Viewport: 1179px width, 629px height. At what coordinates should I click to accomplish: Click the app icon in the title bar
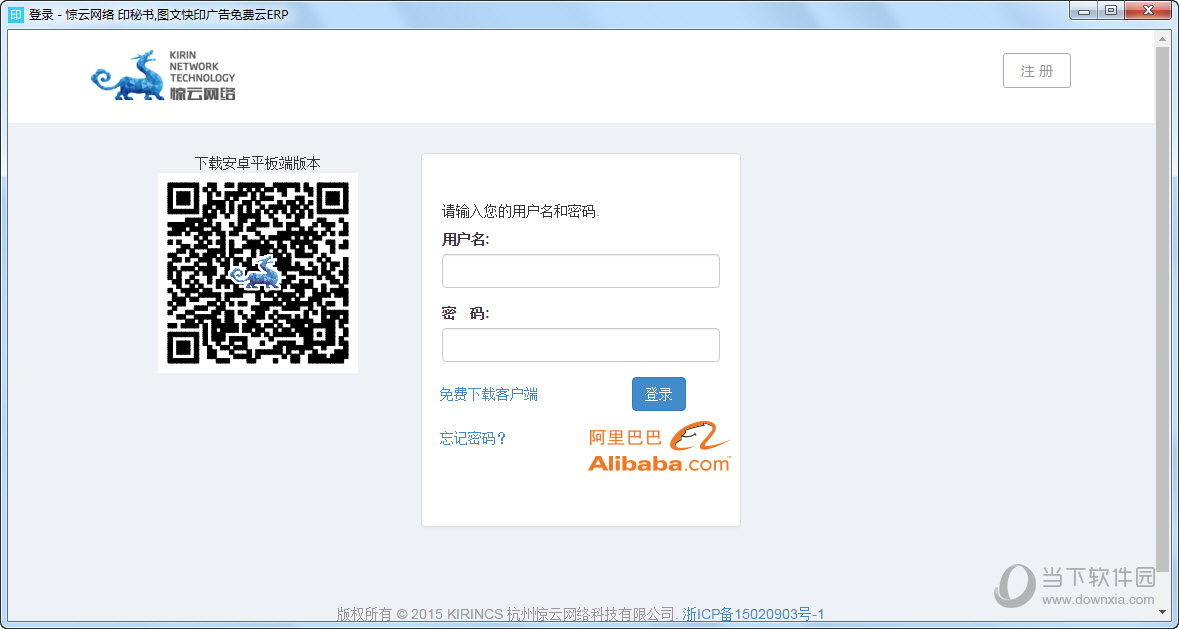[x=16, y=14]
